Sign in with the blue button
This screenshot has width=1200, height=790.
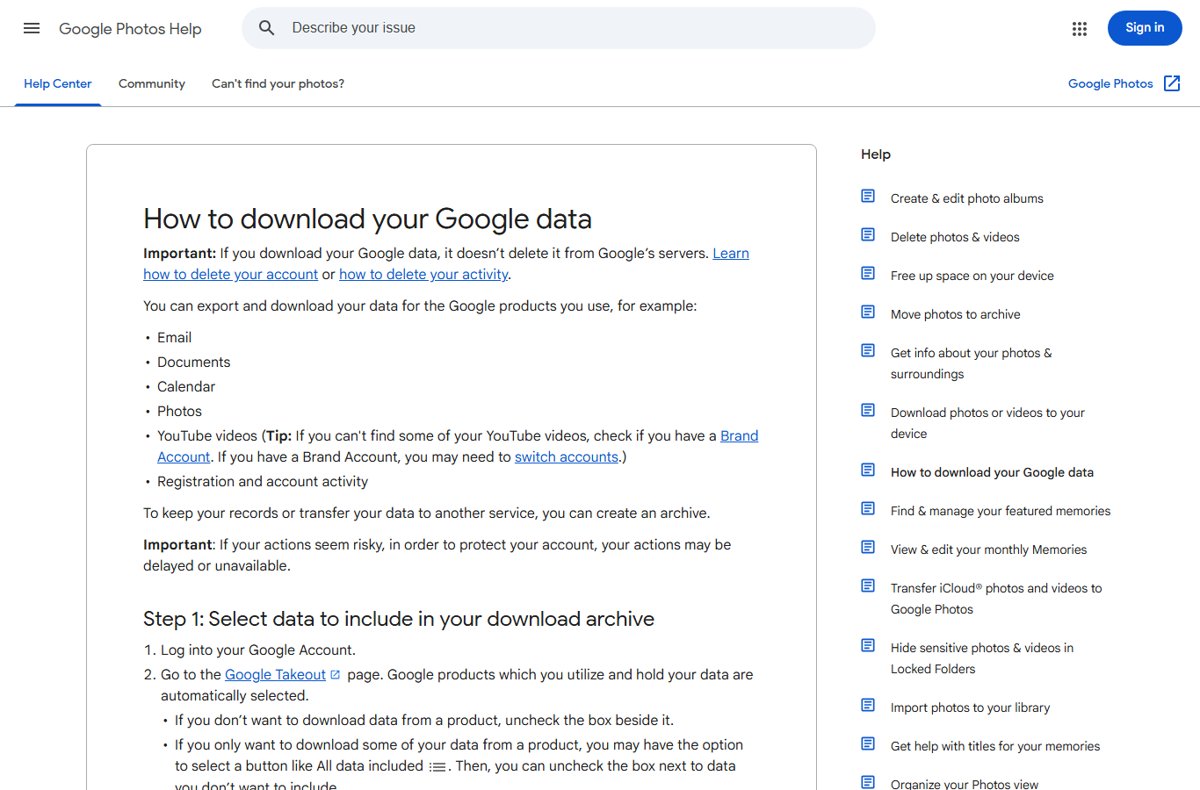click(1145, 28)
